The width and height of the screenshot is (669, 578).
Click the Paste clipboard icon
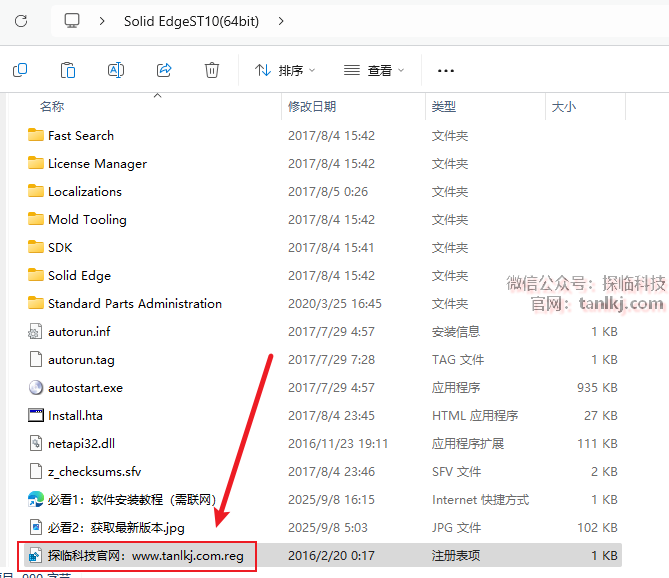tap(68, 70)
